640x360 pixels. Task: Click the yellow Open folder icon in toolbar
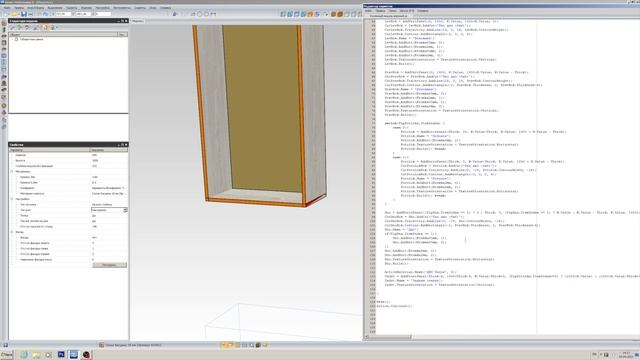coord(14,14)
